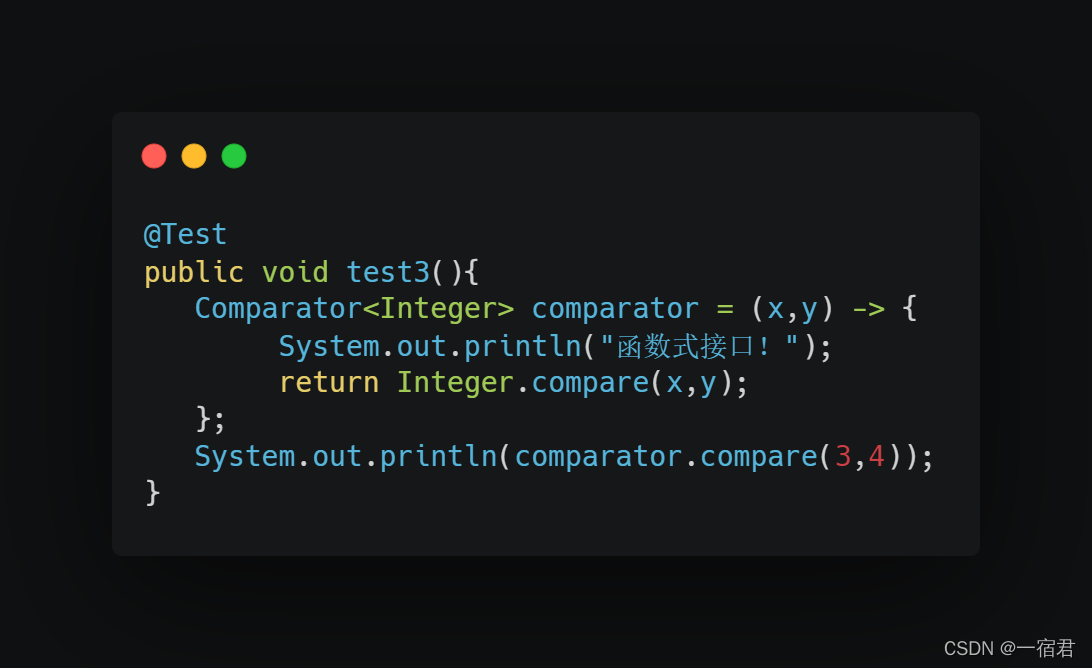The height and width of the screenshot is (668, 1092).
Task: Click the number 3 argument
Action: (x=843, y=457)
